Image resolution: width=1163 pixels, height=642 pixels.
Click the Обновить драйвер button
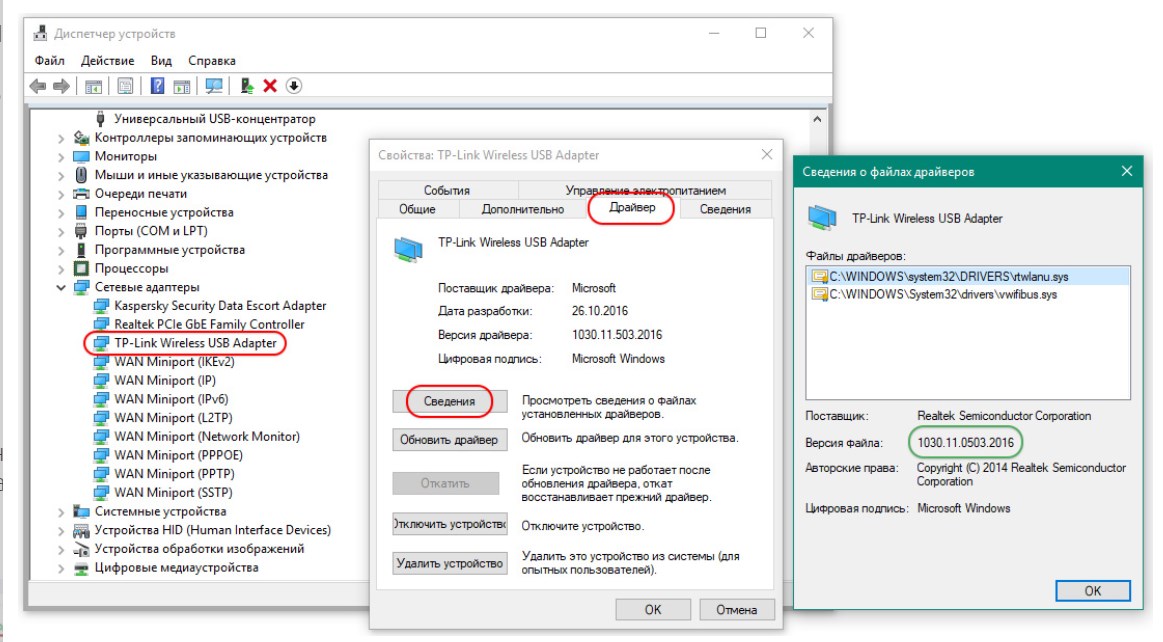[x=449, y=440]
